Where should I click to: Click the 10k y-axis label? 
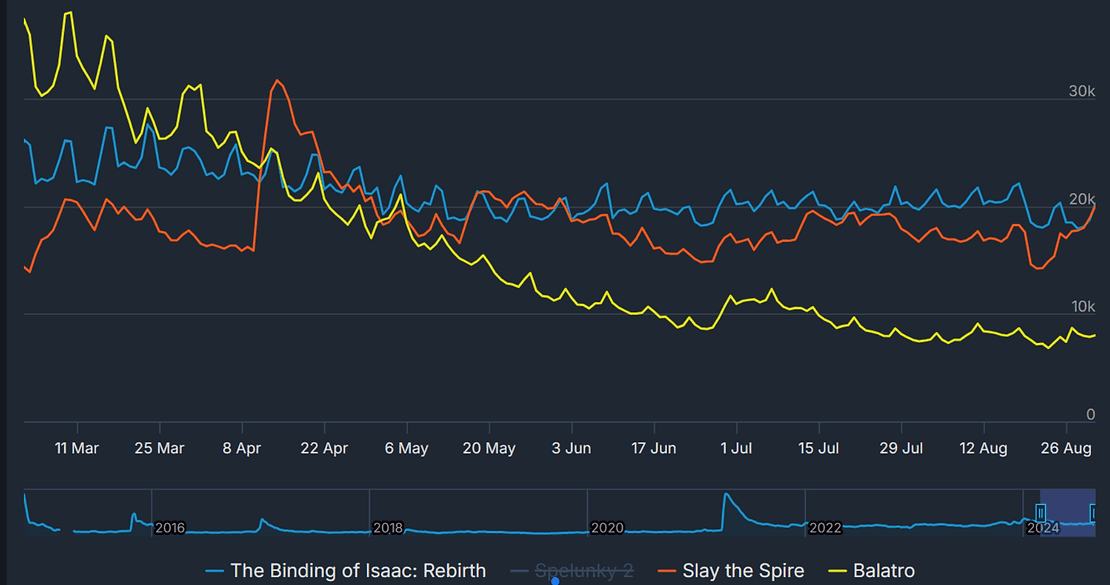1083,307
